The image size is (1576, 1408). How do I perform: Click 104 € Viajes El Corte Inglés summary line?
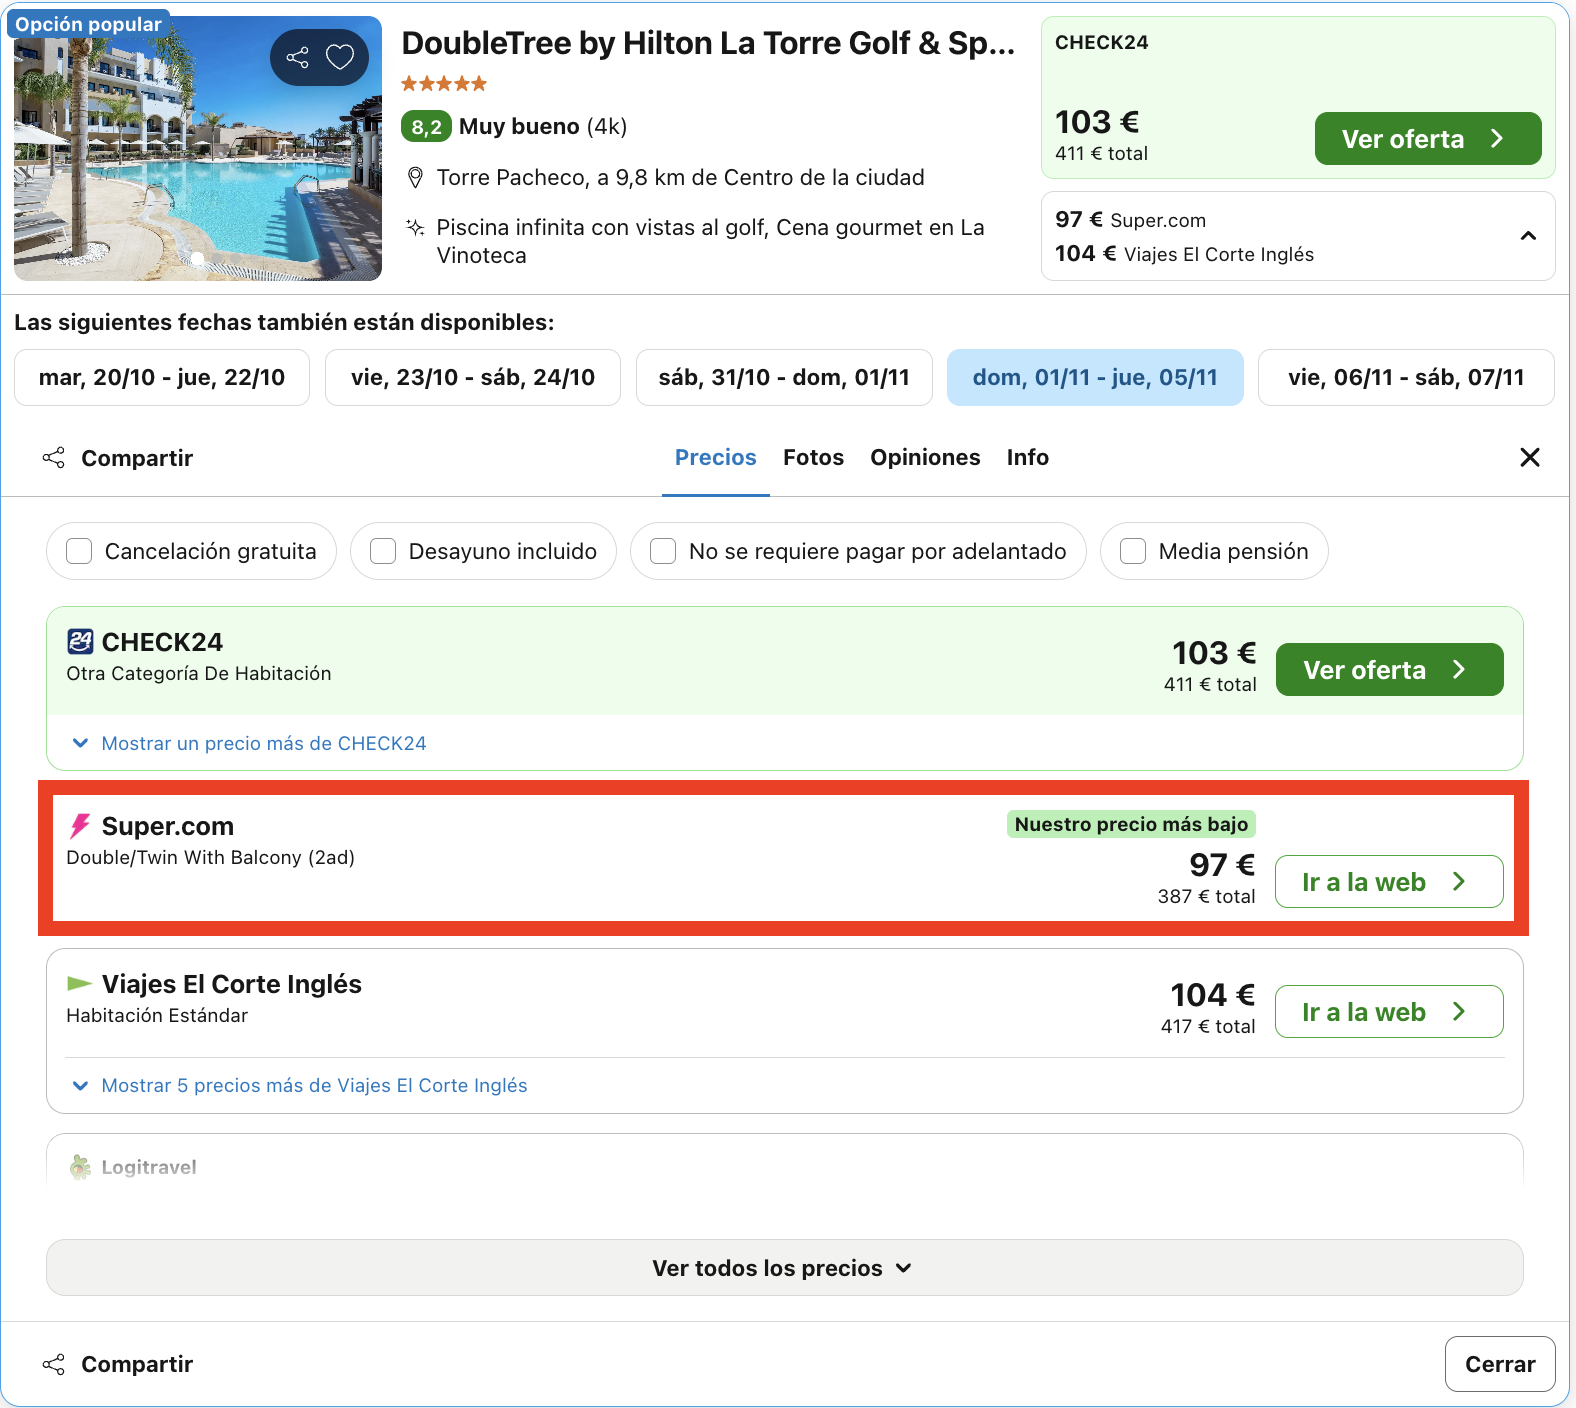(x=1184, y=254)
